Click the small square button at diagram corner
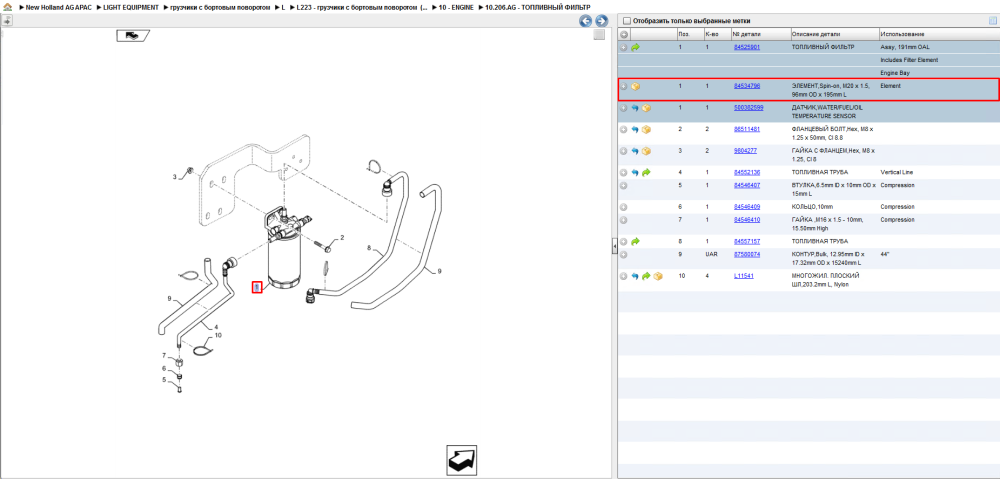The image size is (1000, 479). [599, 35]
